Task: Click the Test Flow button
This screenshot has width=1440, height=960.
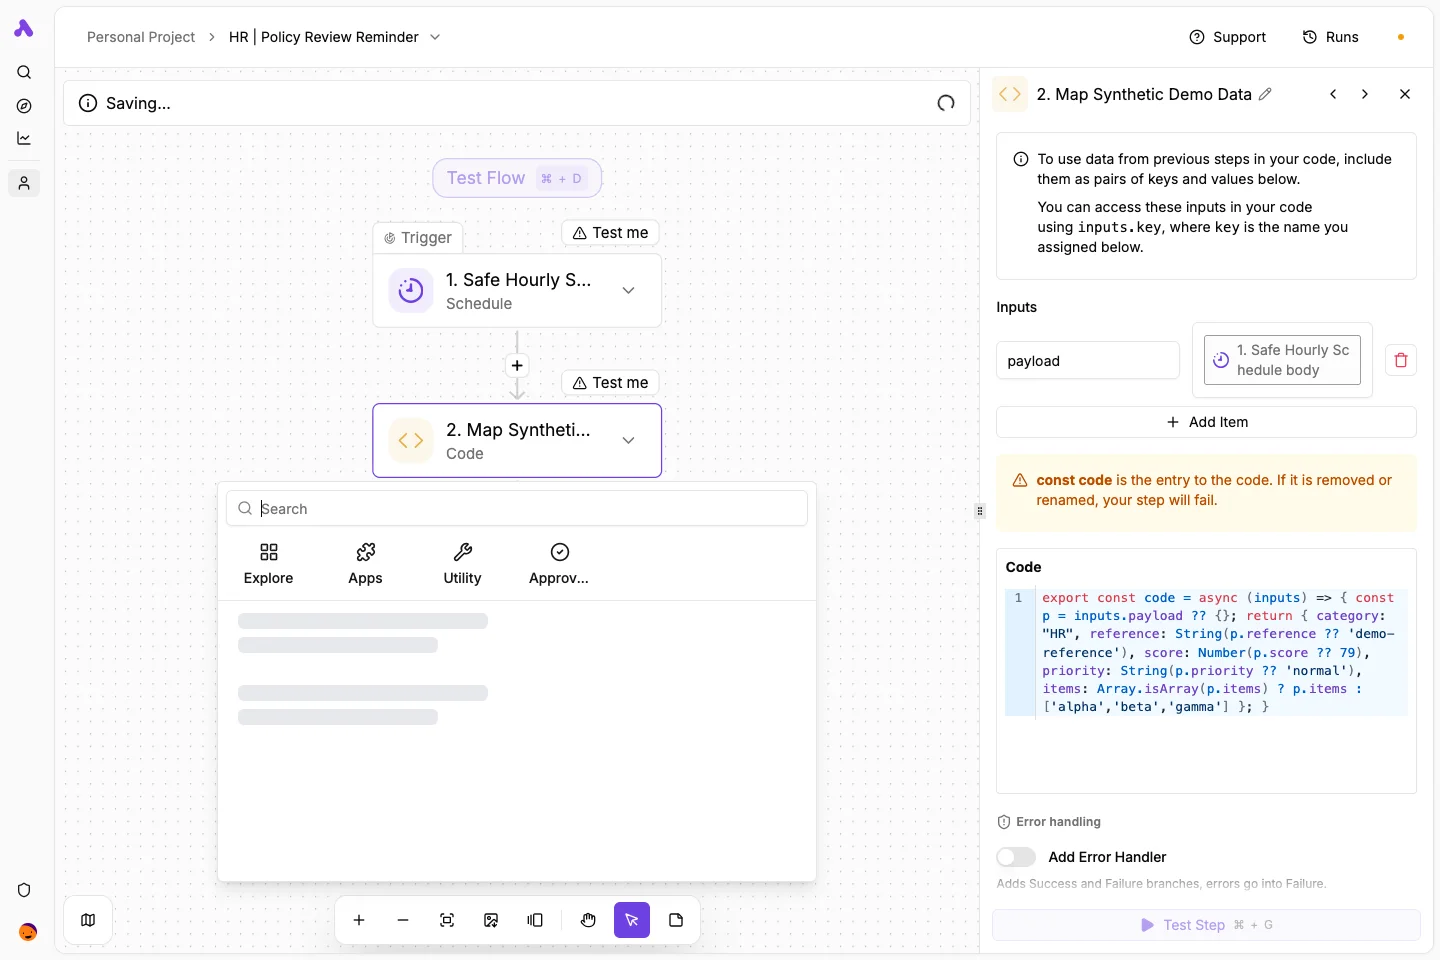Action: (x=517, y=178)
